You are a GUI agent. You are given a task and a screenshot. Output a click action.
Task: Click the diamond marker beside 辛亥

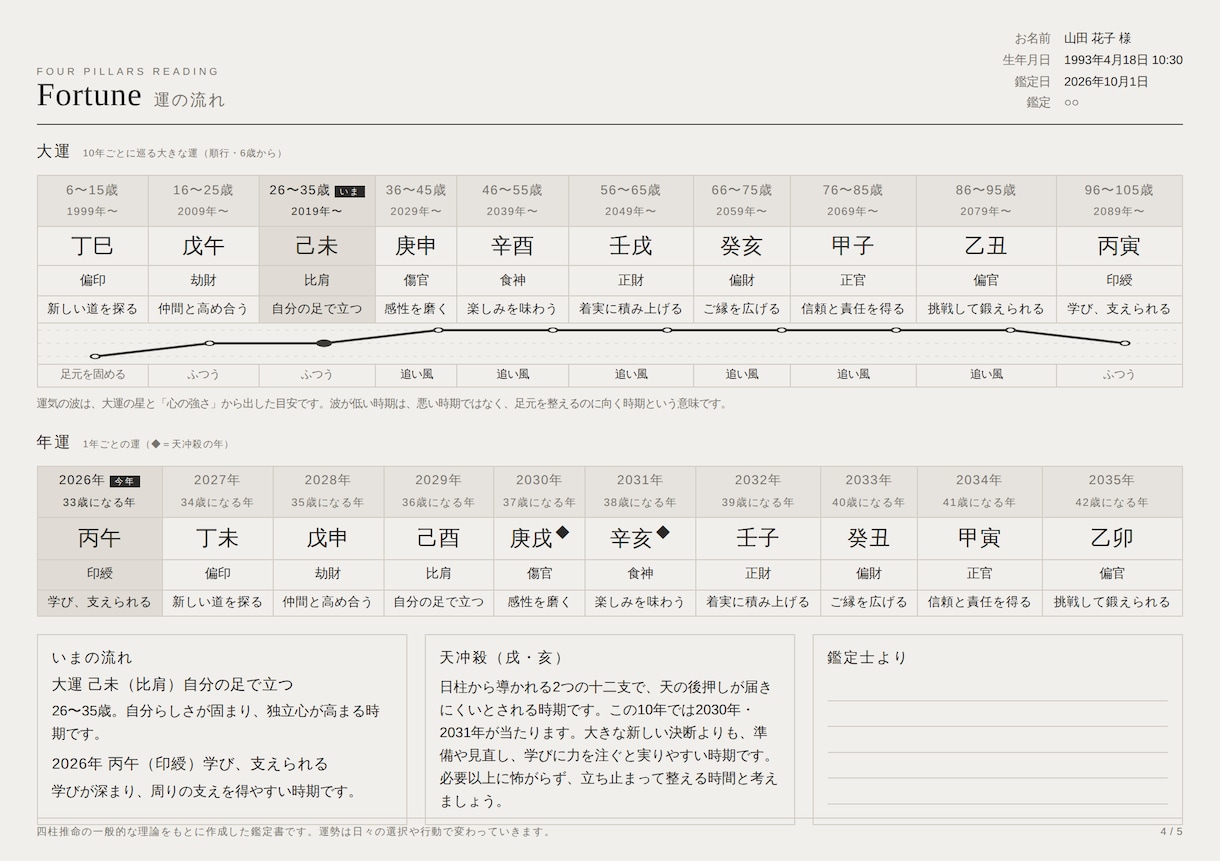click(663, 533)
